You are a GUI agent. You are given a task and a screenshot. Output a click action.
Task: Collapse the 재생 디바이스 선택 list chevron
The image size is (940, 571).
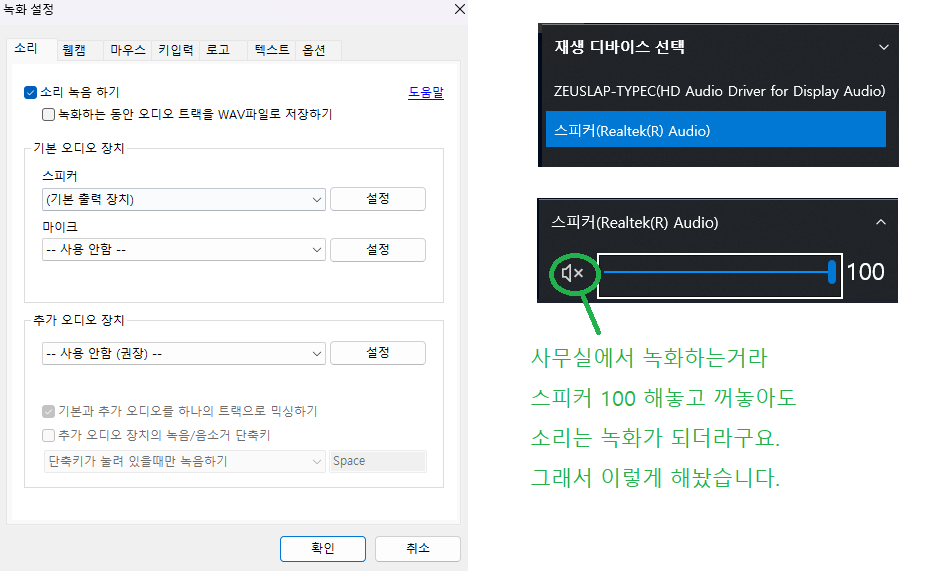(x=884, y=47)
